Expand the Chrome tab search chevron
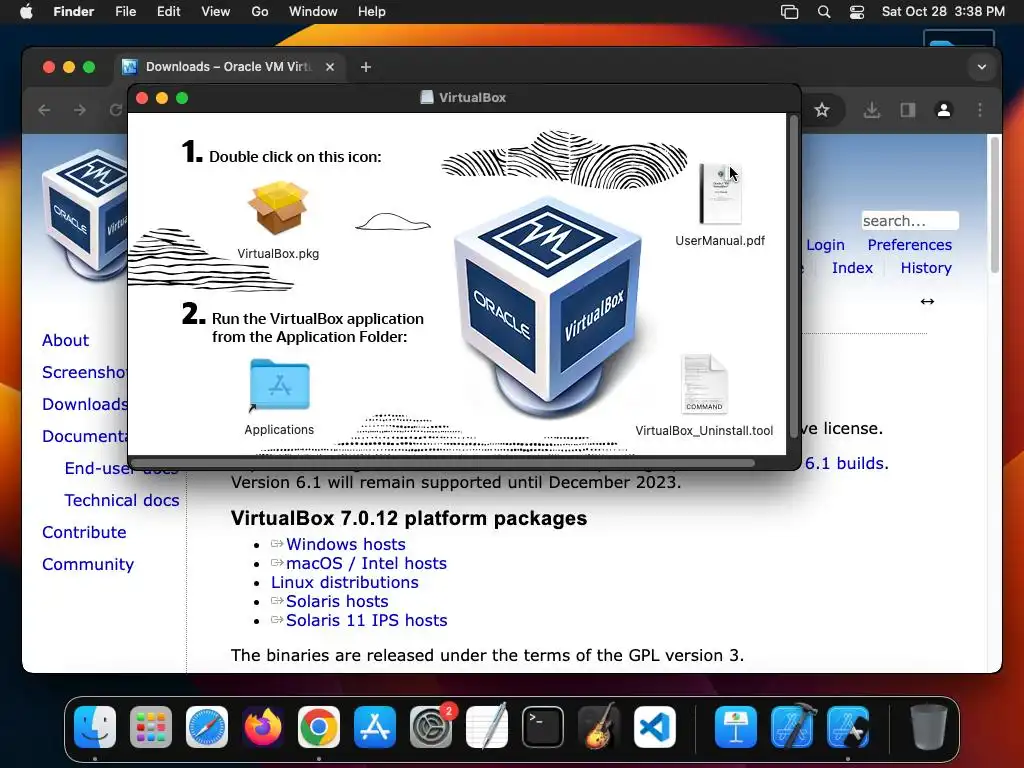Screen dimensions: 1024x768 [x=982, y=67]
